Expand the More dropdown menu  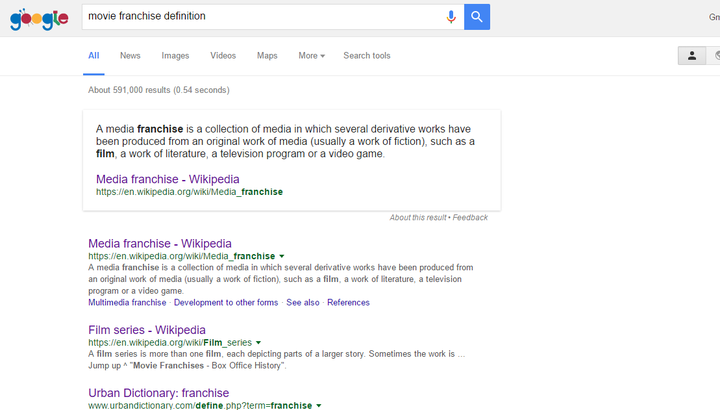pos(311,56)
